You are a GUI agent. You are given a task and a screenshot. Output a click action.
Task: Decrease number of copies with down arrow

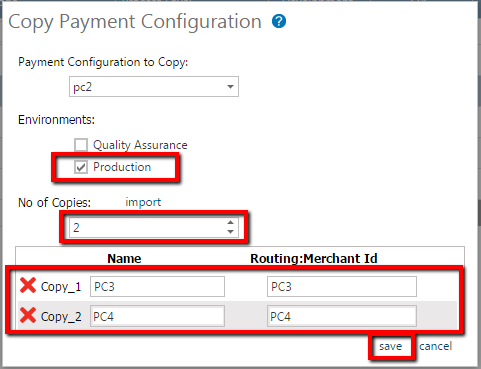(x=230, y=232)
